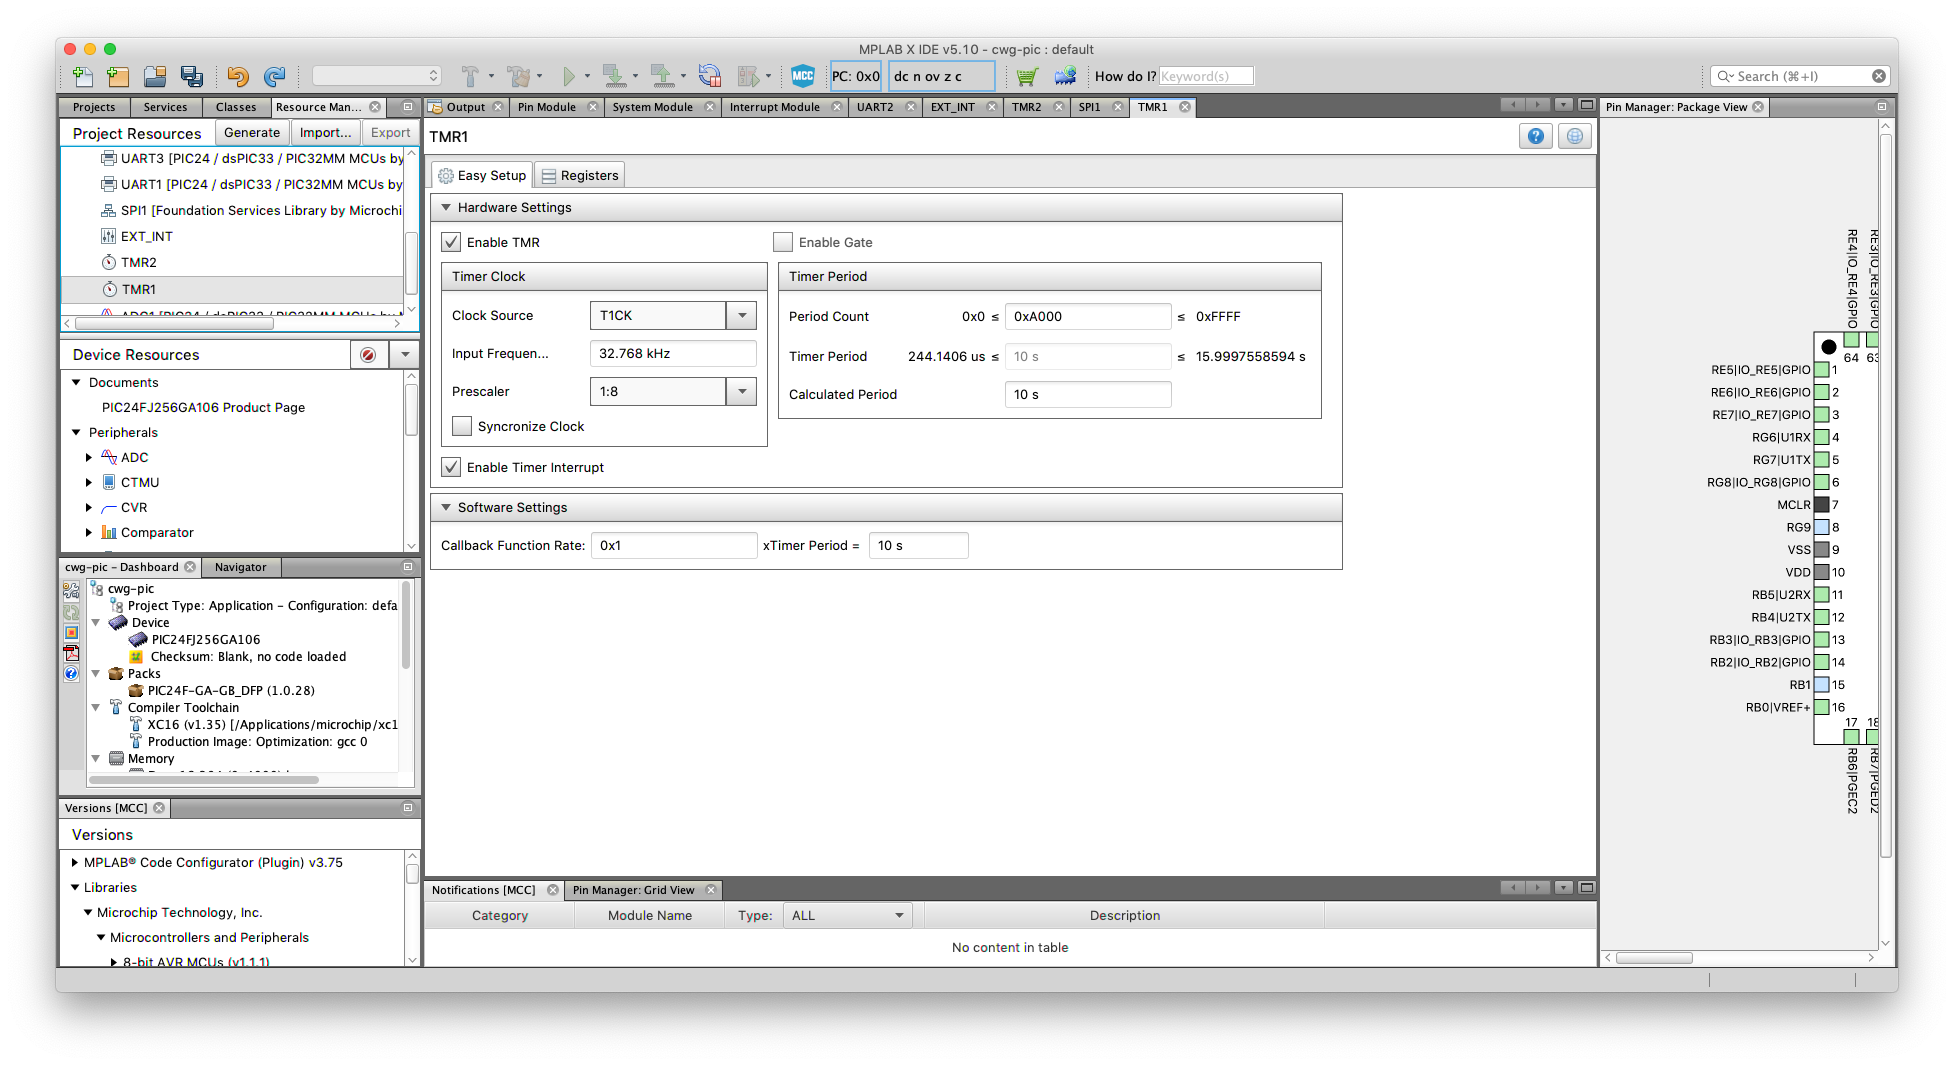Switch to the Interrupt Module tab
The height and width of the screenshot is (1066, 1954).
click(x=775, y=107)
